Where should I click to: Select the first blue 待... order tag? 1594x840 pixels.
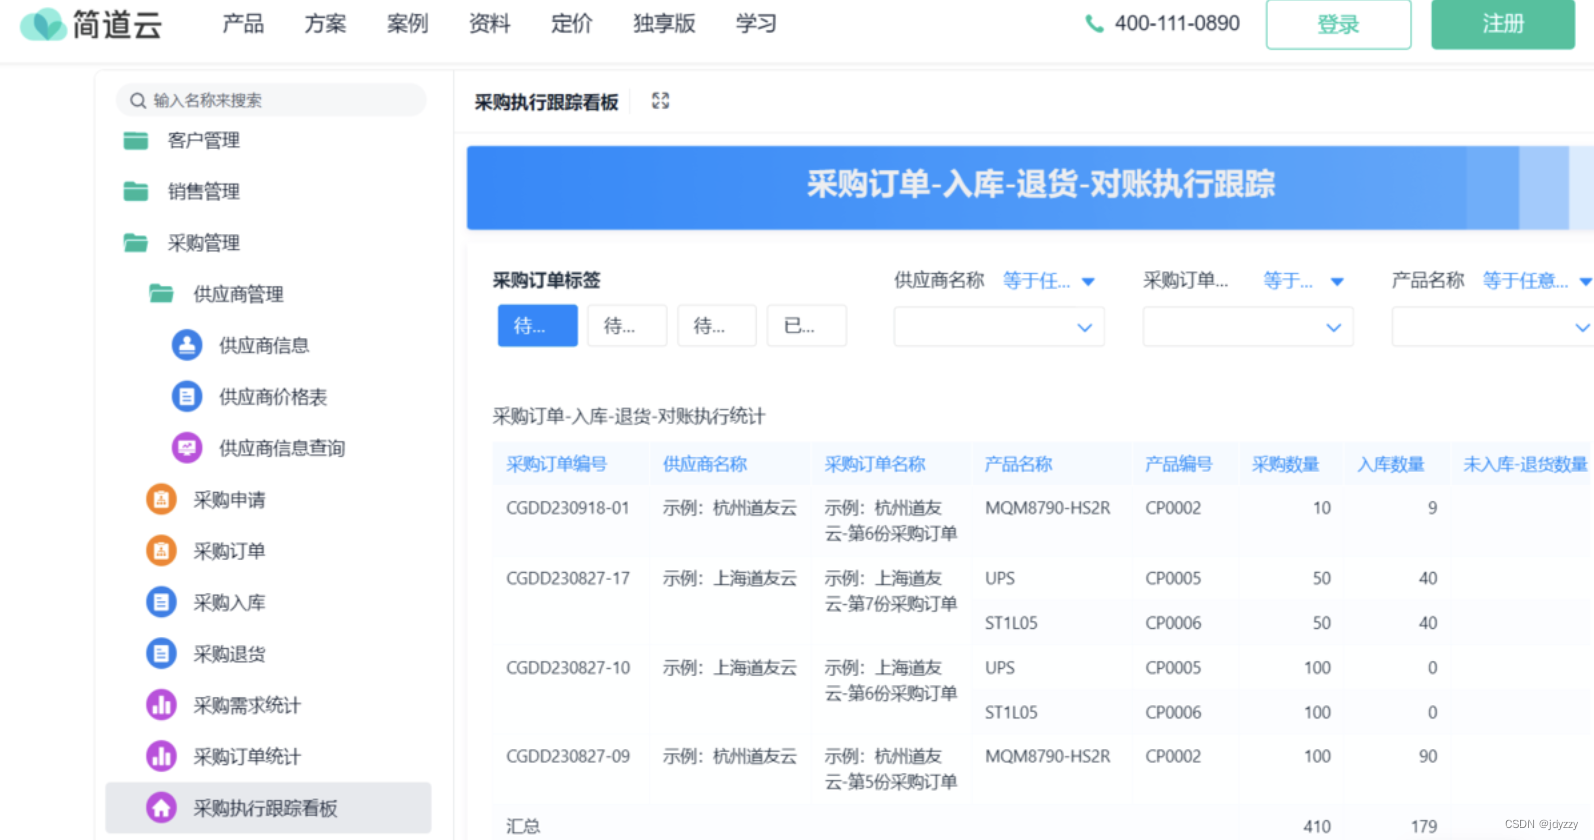click(537, 326)
